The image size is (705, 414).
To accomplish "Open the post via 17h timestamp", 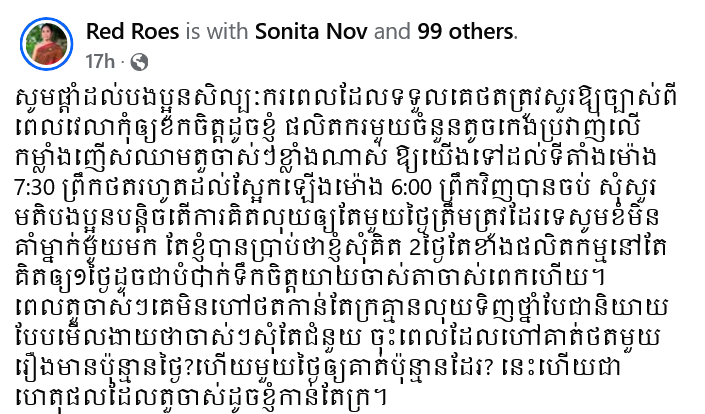I will (x=100, y=62).
